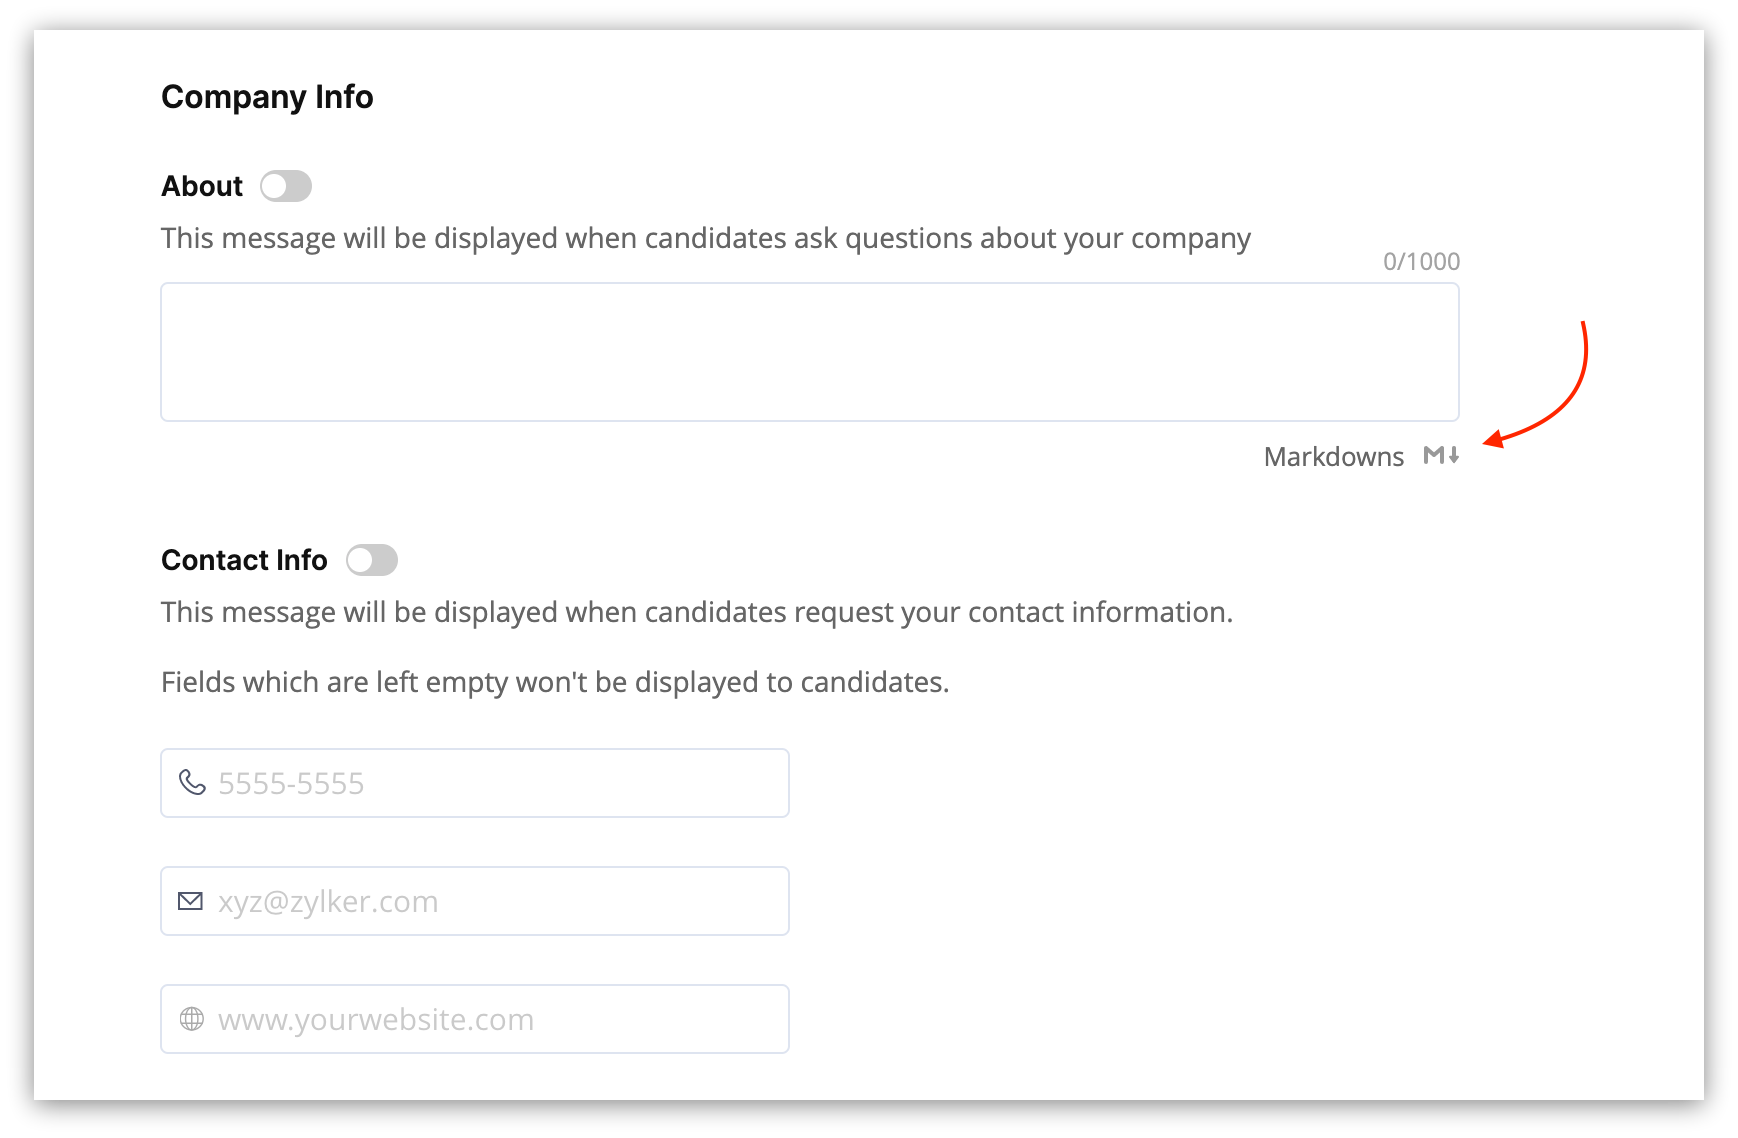Click the Contact Info section label
Image resolution: width=1738 pixels, height=1138 pixels.
[x=244, y=560]
